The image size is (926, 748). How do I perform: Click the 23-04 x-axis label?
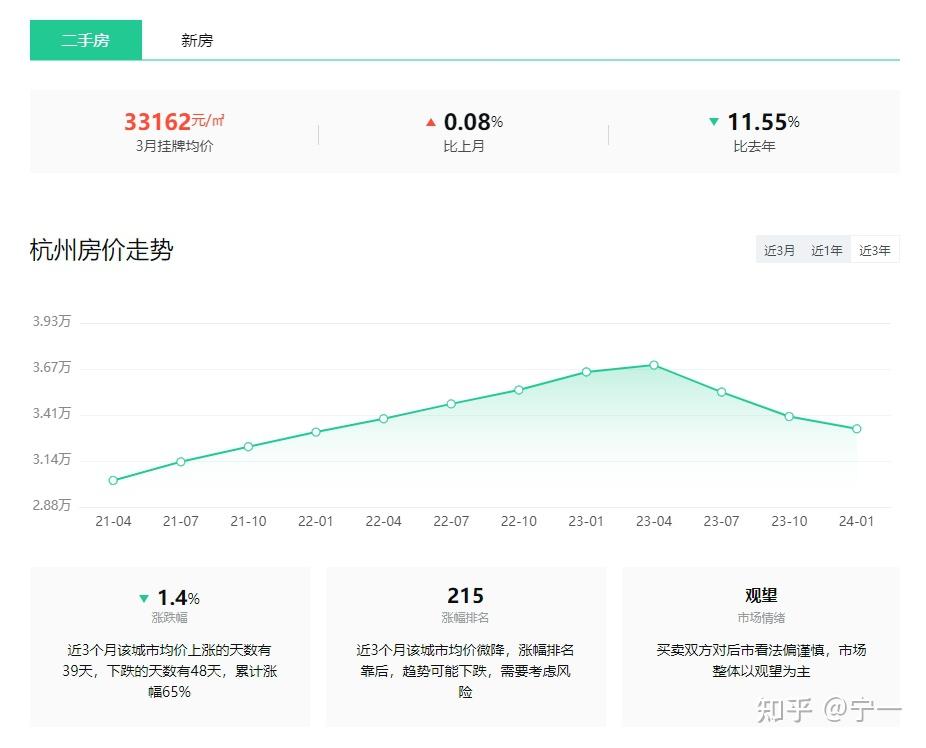pos(654,521)
